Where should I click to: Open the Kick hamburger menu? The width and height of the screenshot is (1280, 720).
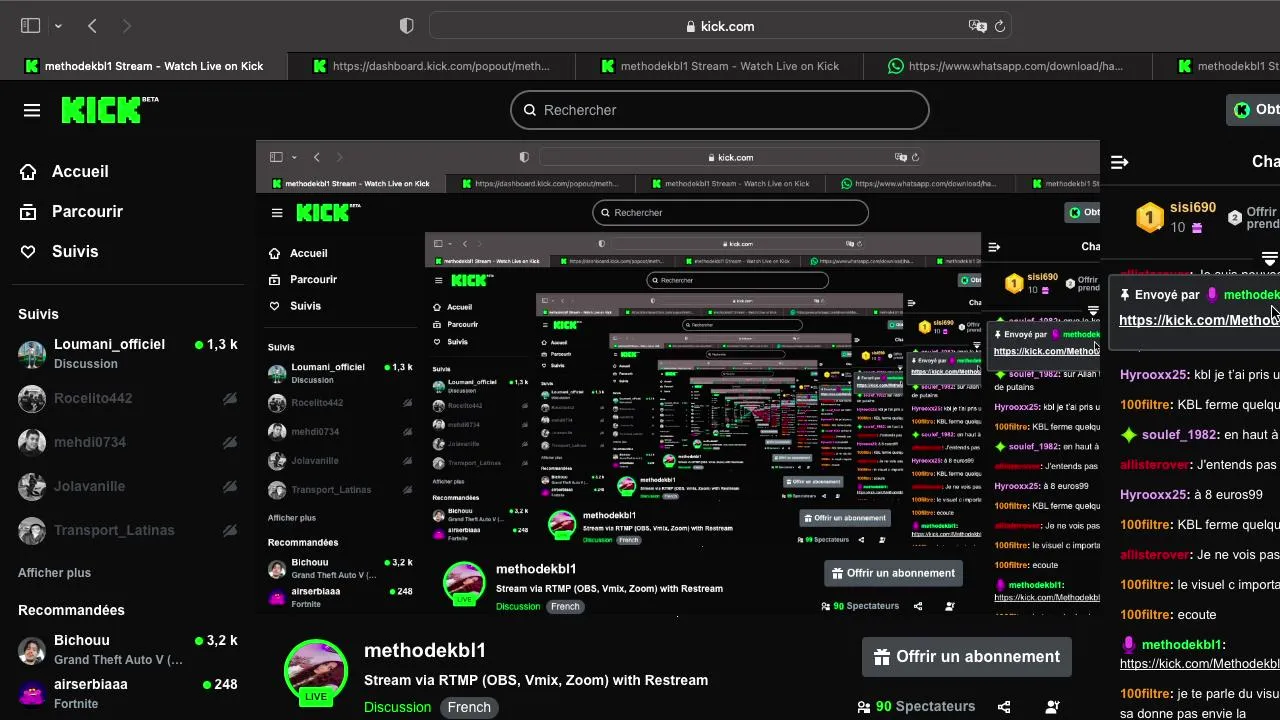(32, 110)
